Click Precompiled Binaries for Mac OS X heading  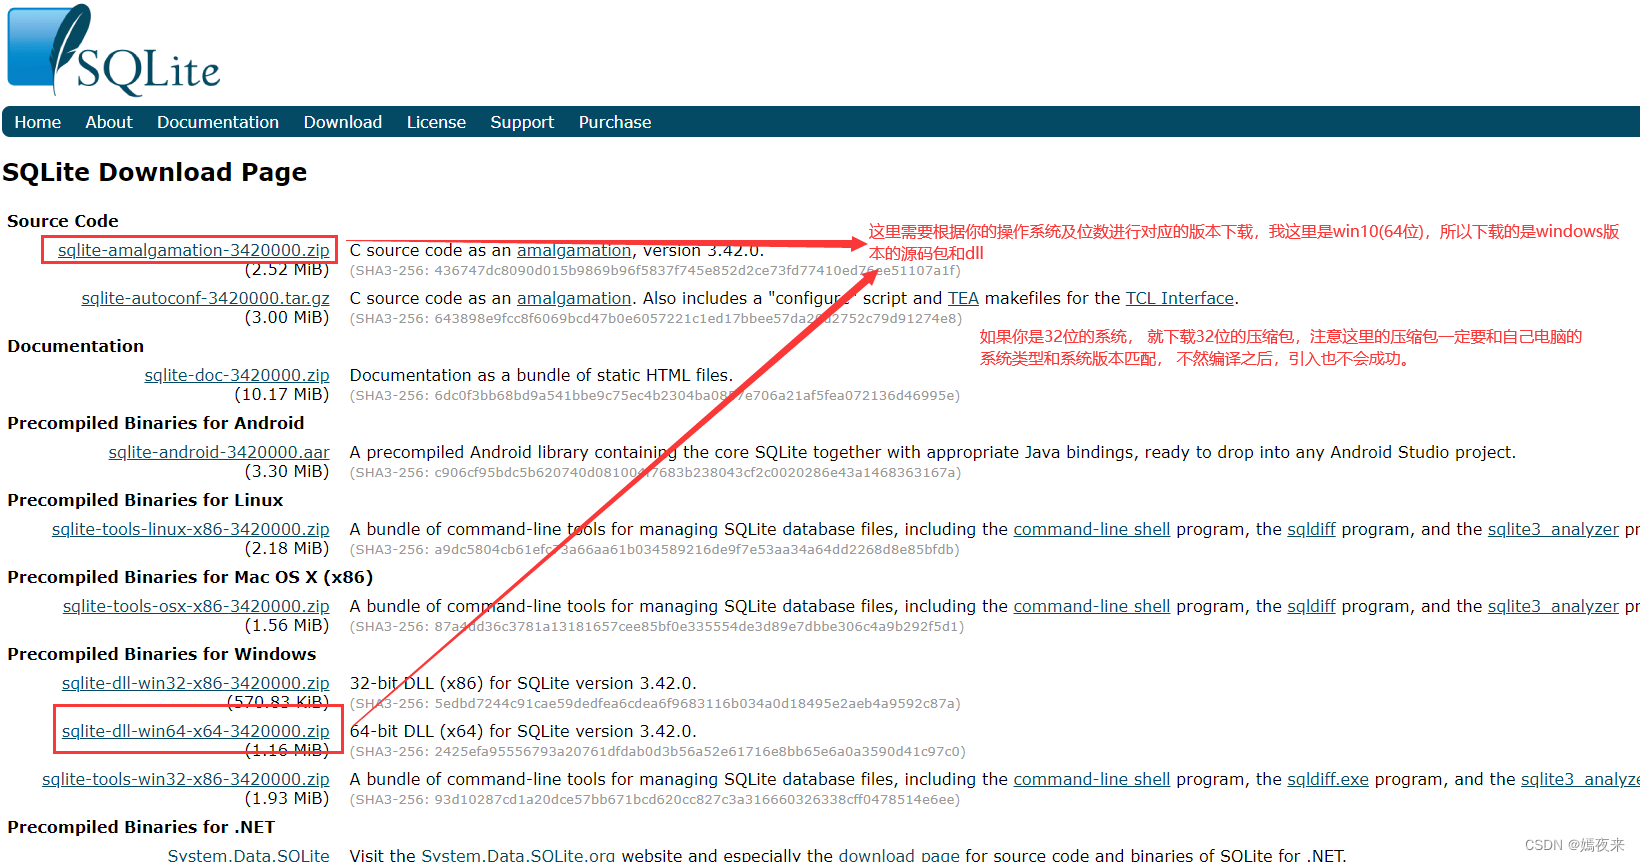tap(190, 577)
